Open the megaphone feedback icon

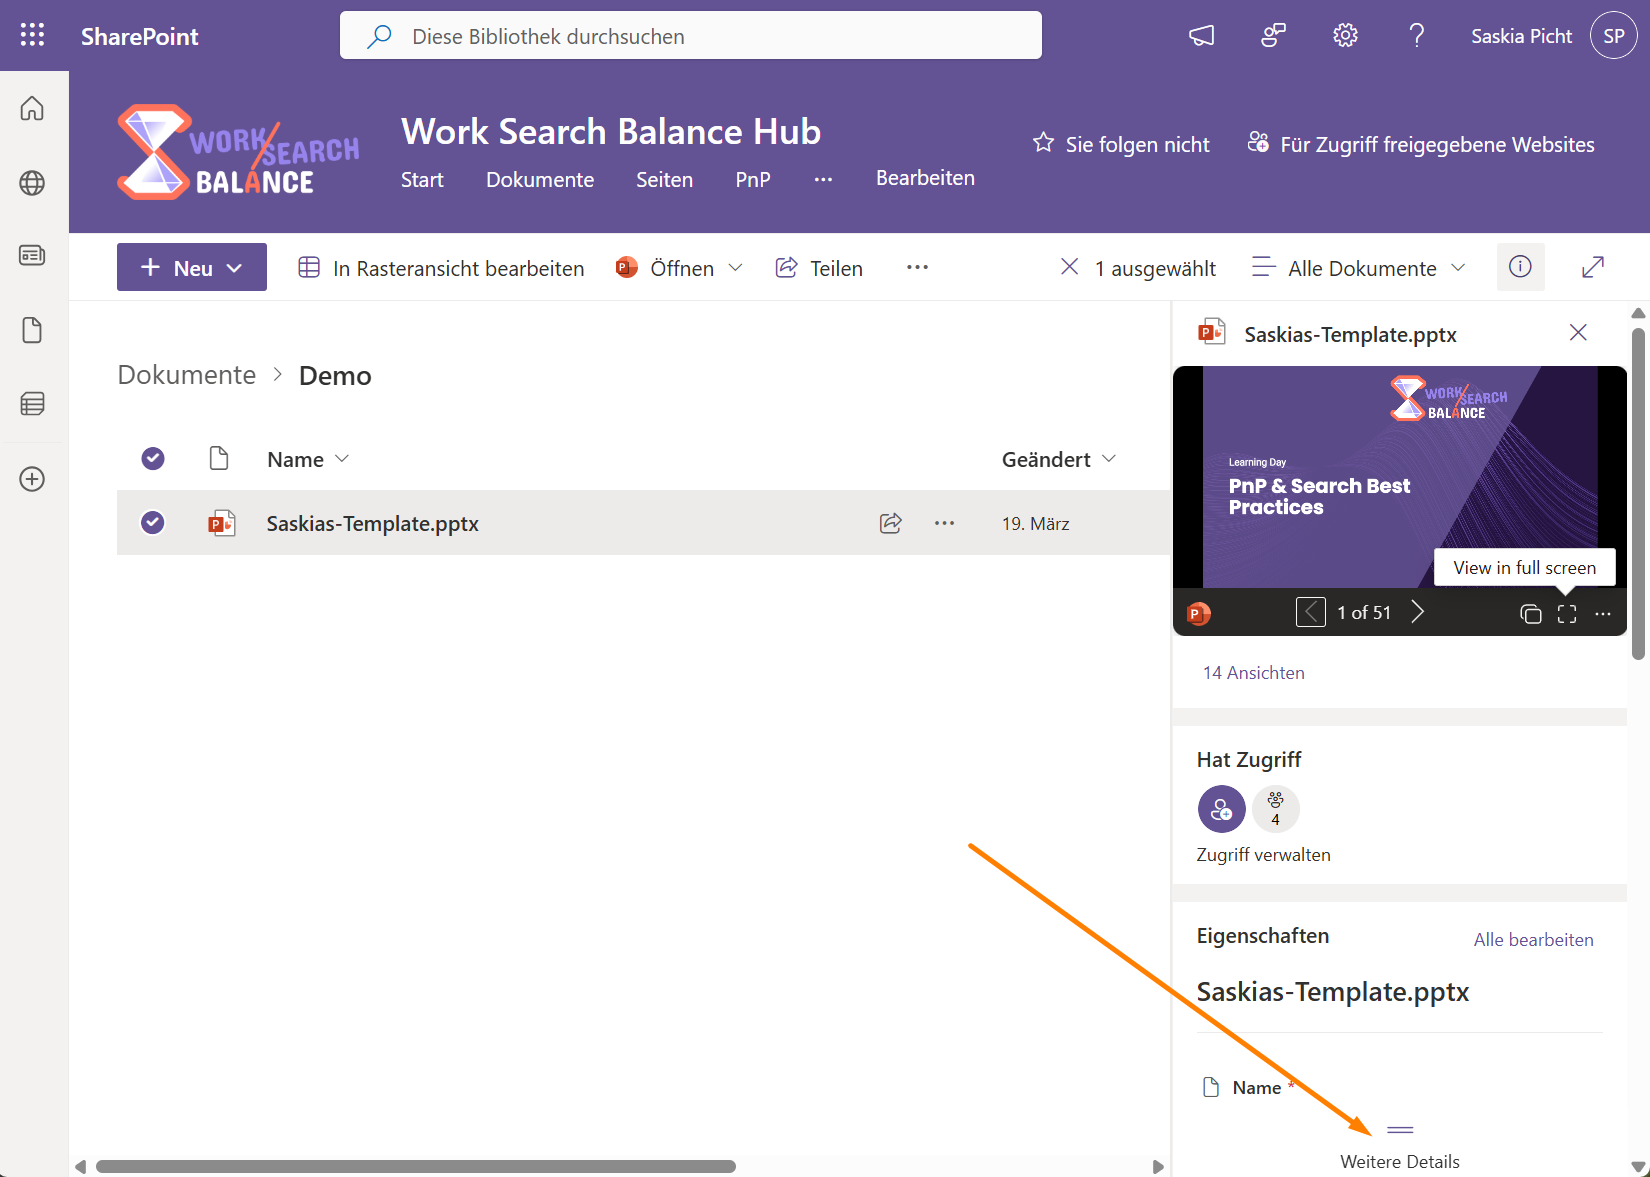[1201, 36]
